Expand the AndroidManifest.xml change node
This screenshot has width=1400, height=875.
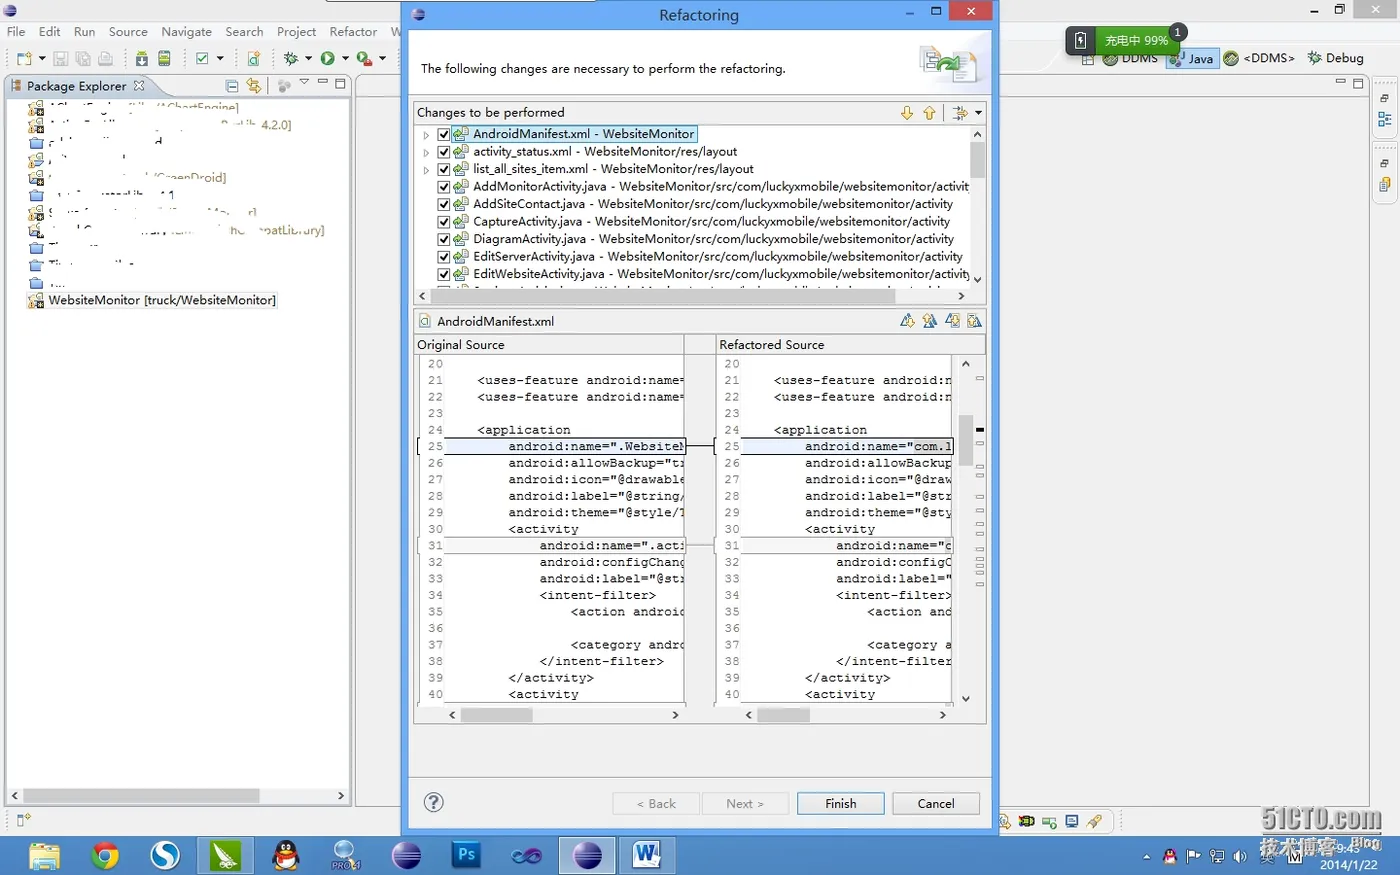(426, 135)
